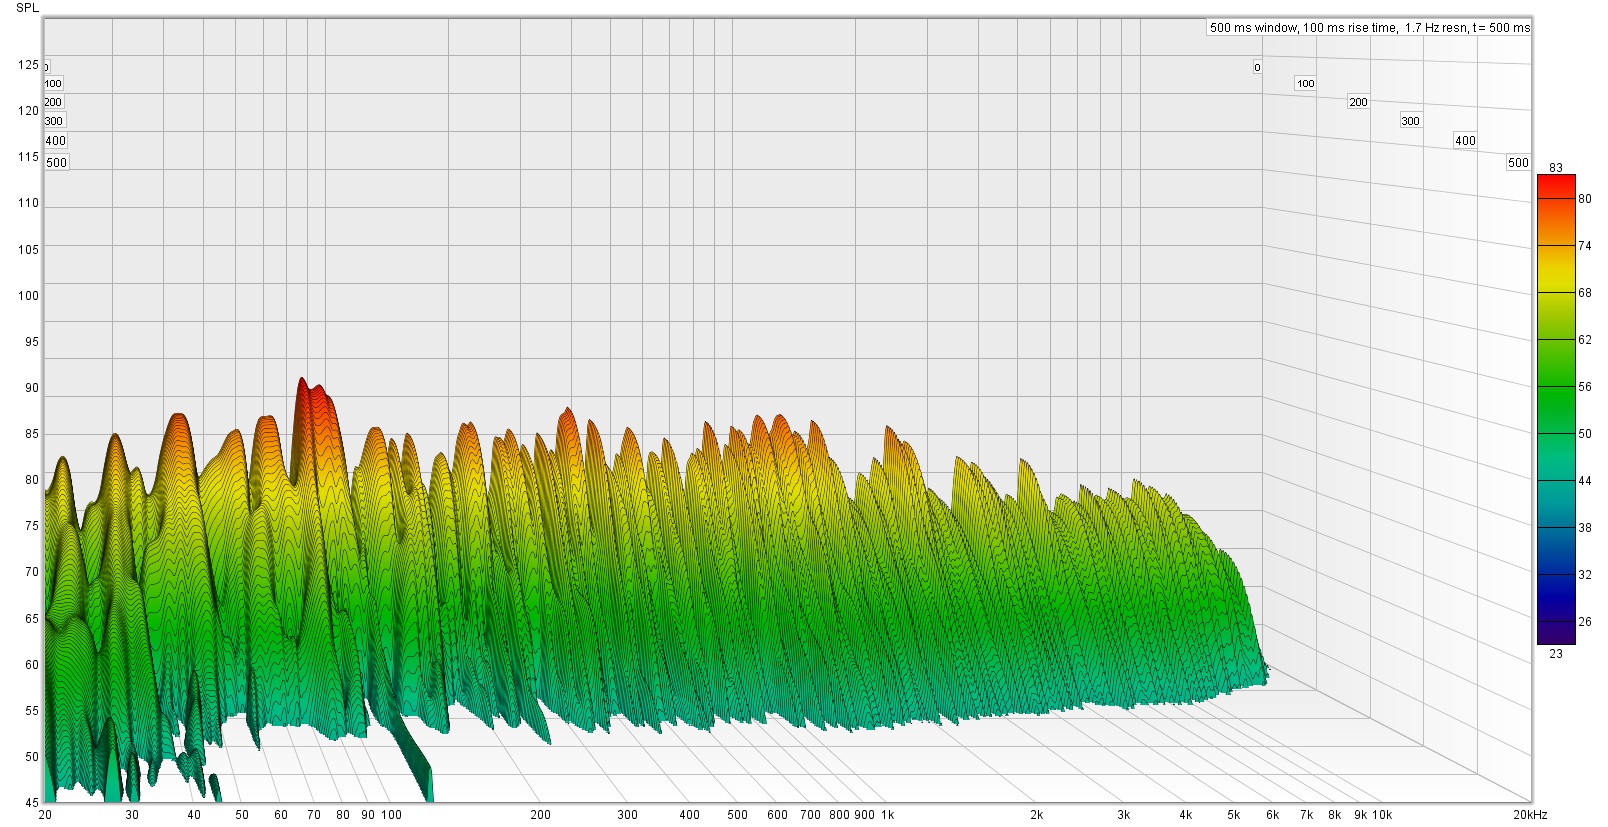Select the left-side 500 ms time slice label
The width and height of the screenshot is (1608, 827).
57,163
